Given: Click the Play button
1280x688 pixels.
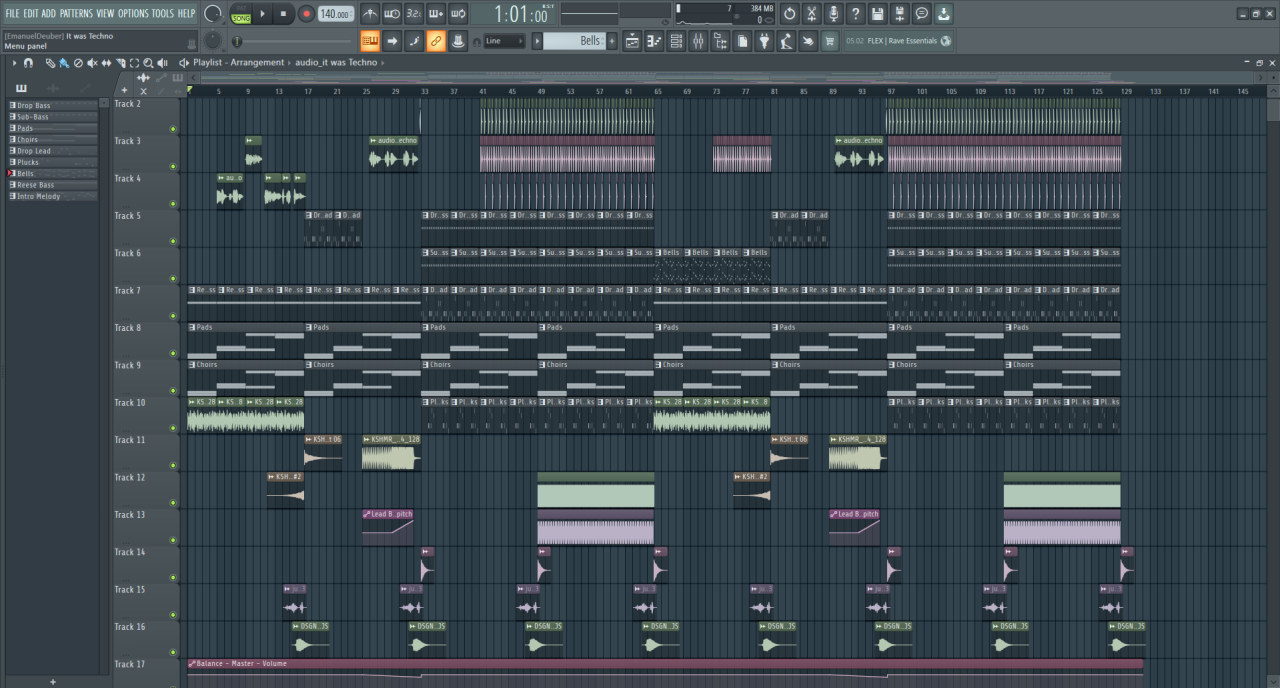Looking at the screenshot, I should click(263, 14).
